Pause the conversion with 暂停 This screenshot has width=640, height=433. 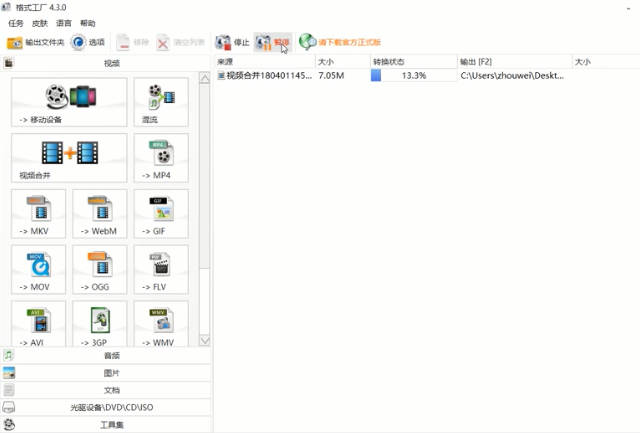click(x=273, y=42)
